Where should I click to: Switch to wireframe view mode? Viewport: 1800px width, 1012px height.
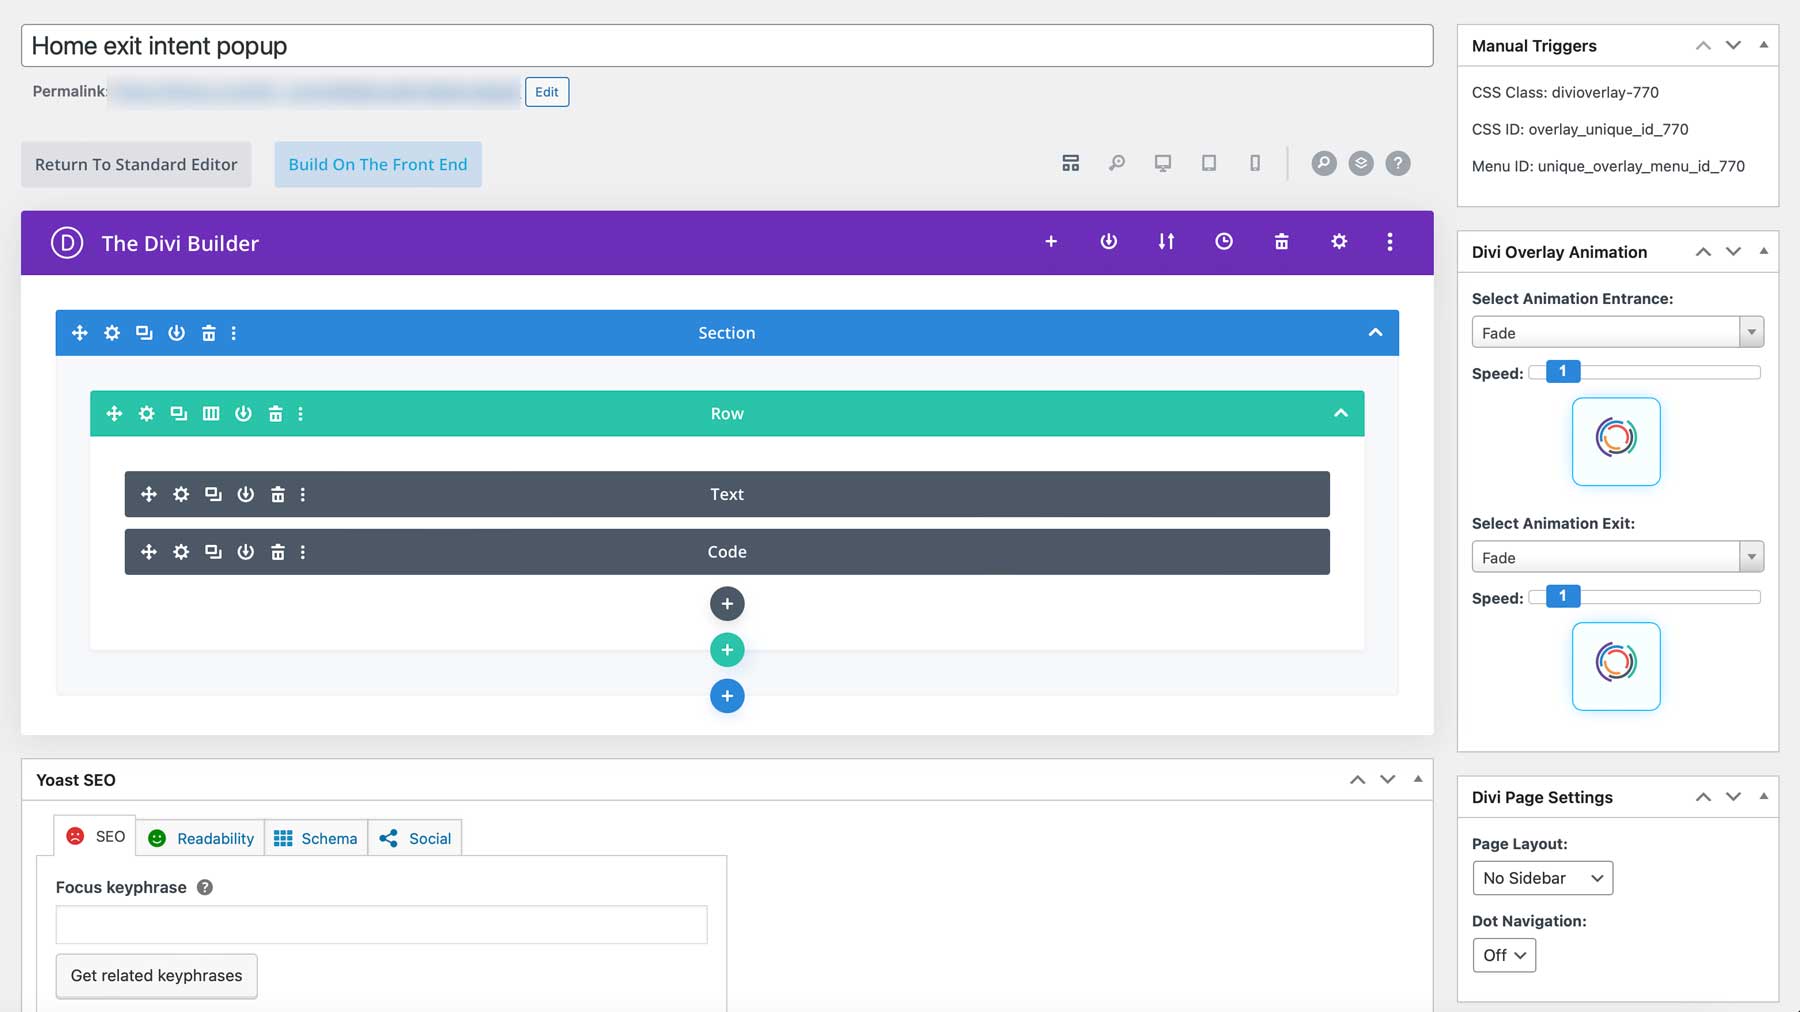click(x=1070, y=163)
